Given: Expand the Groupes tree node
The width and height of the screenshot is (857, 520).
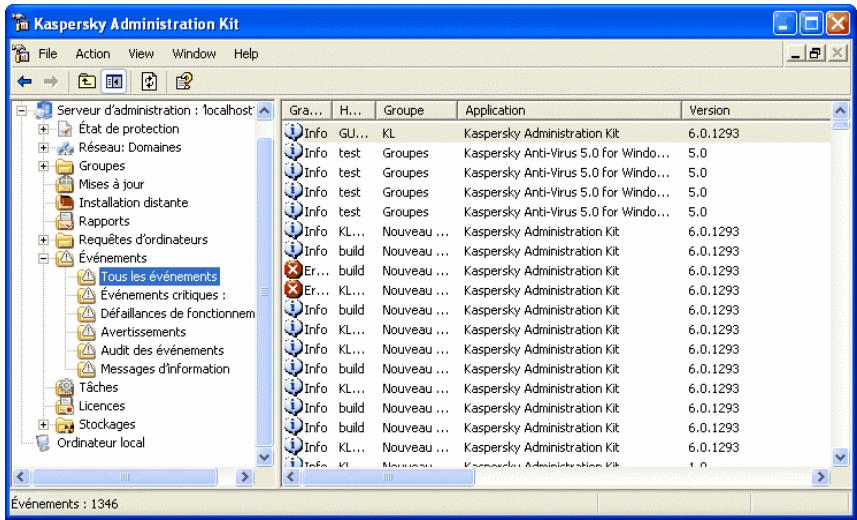Looking at the screenshot, I should [44, 166].
